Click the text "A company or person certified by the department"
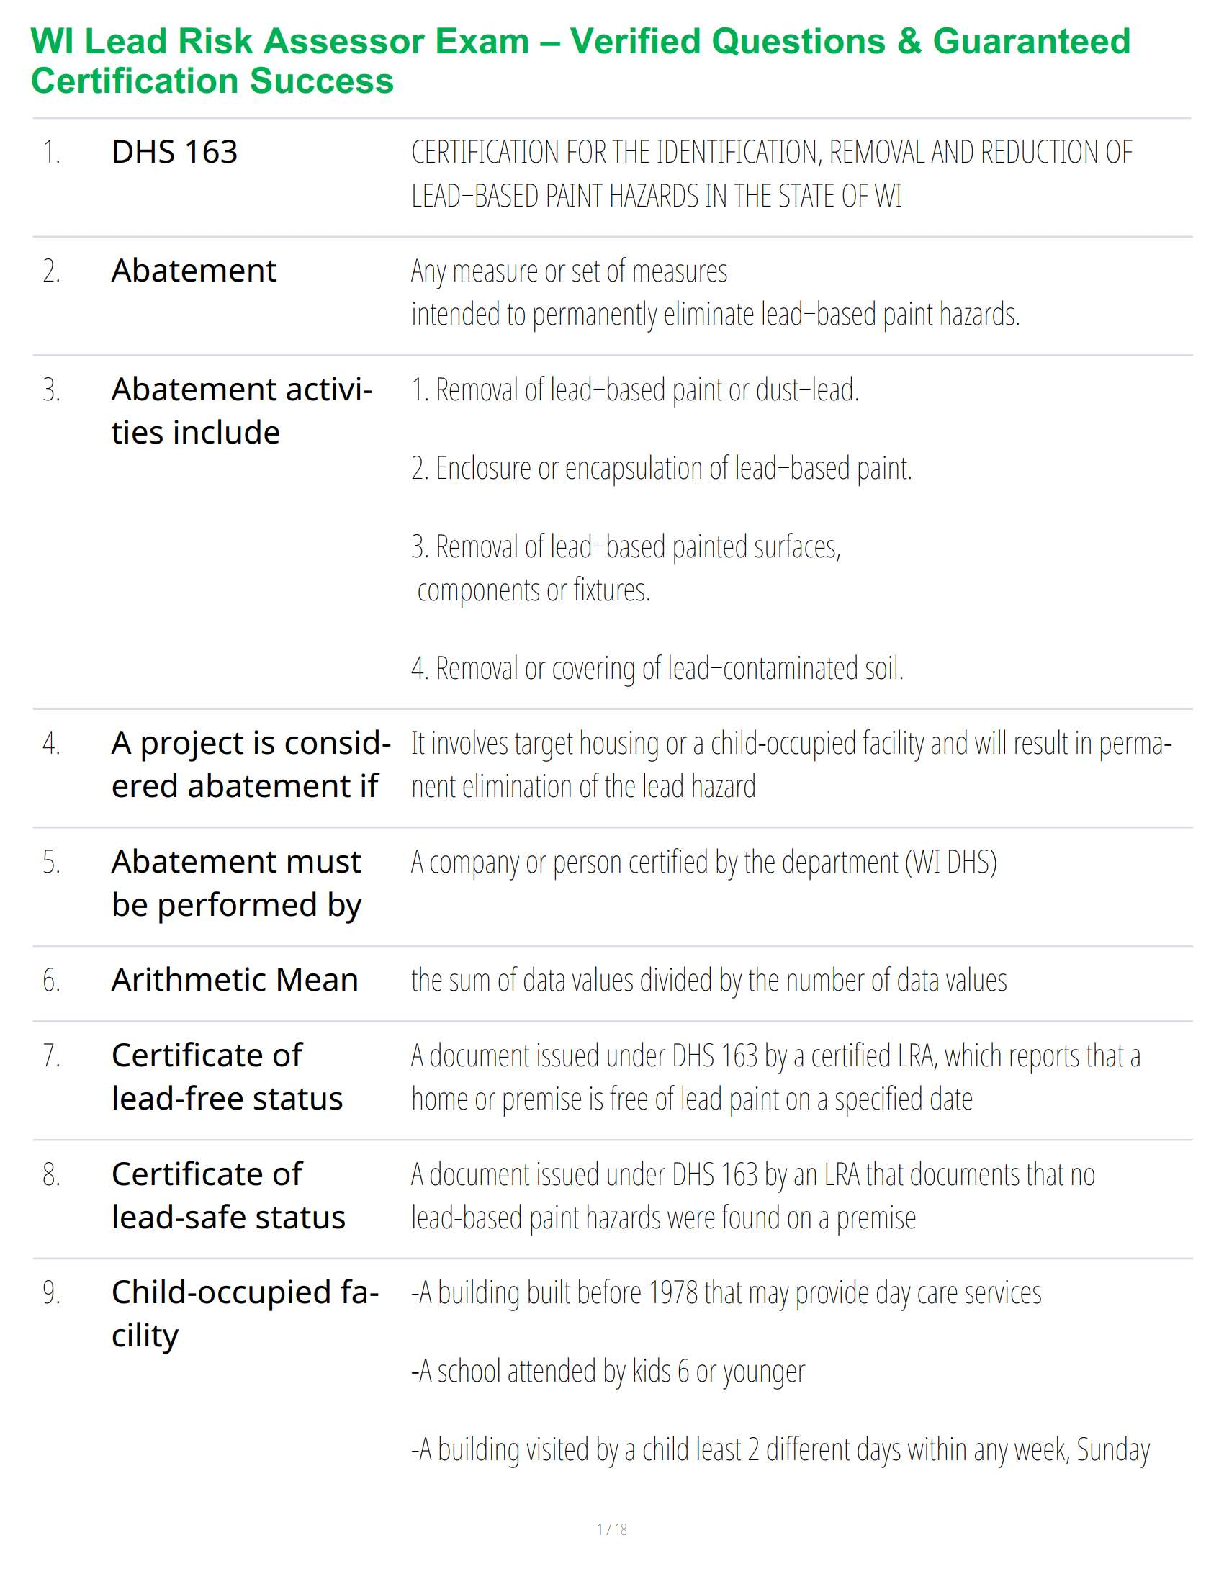1224x1584 pixels. tap(704, 862)
